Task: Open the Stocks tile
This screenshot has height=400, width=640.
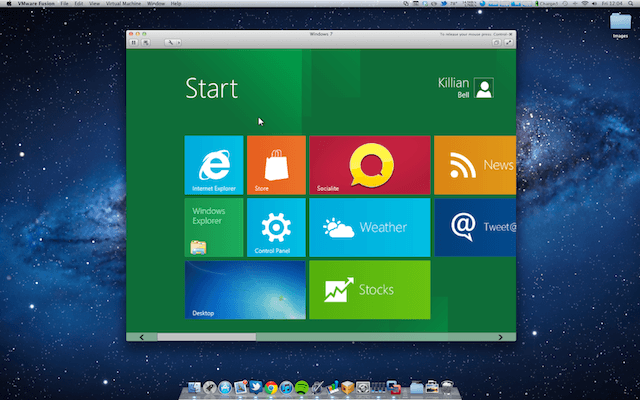Action: coord(369,290)
